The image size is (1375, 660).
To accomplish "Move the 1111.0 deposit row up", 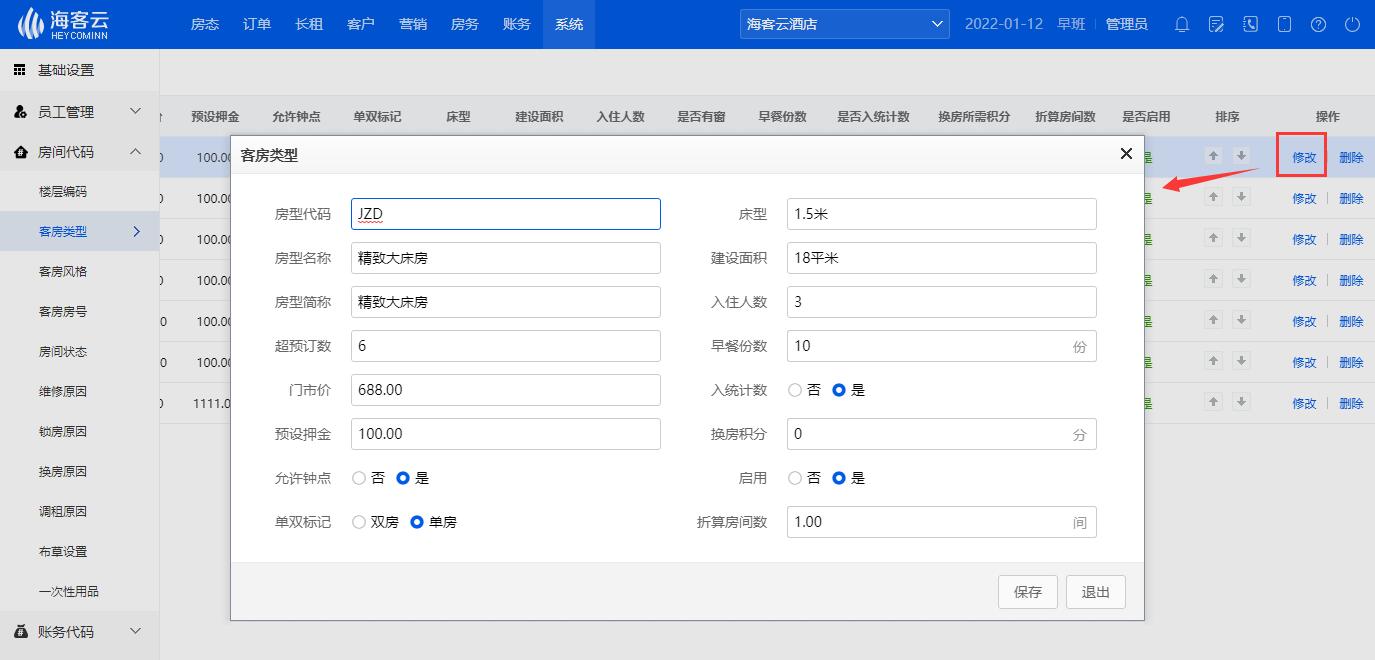I will point(1213,402).
